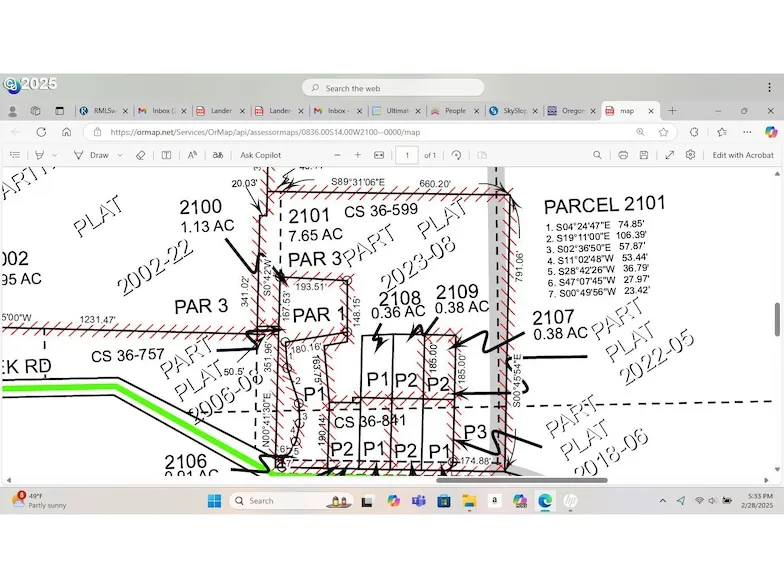Print the PDF using printer icon
This screenshot has height=588, width=784.
[x=623, y=155]
